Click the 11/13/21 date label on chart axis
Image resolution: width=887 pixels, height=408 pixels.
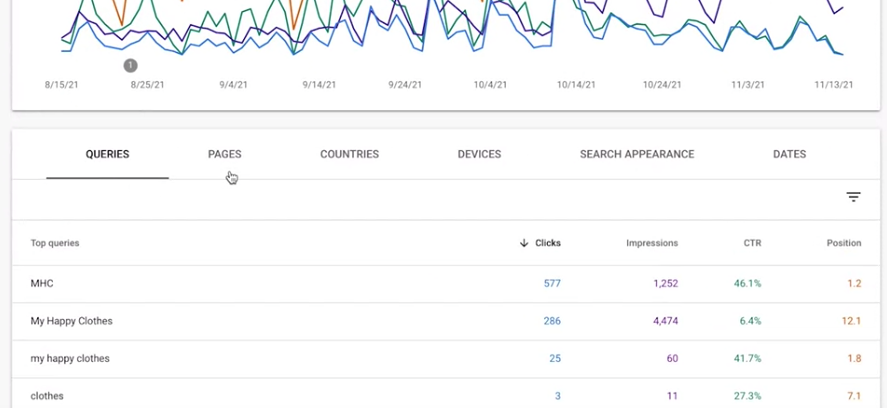point(834,85)
